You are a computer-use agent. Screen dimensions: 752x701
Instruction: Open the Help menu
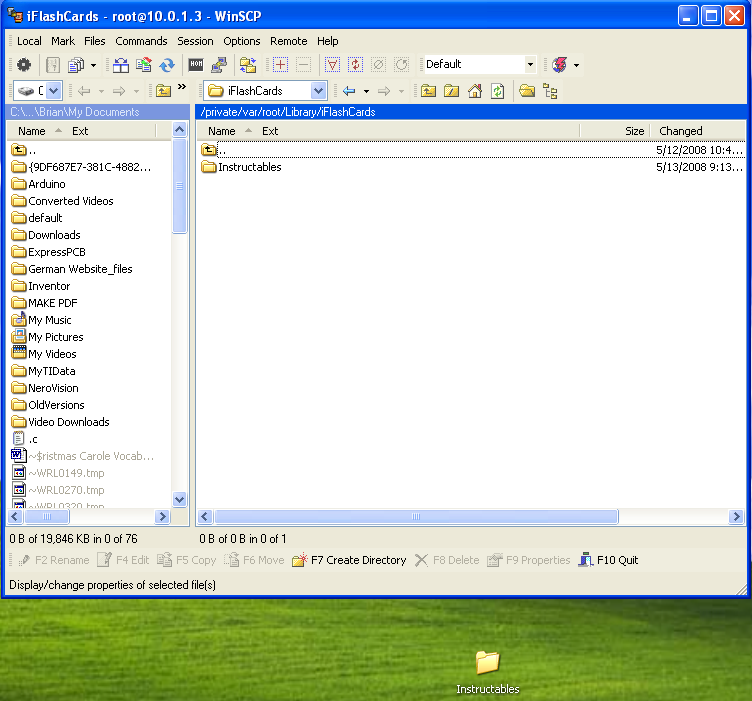pos(328,41)
